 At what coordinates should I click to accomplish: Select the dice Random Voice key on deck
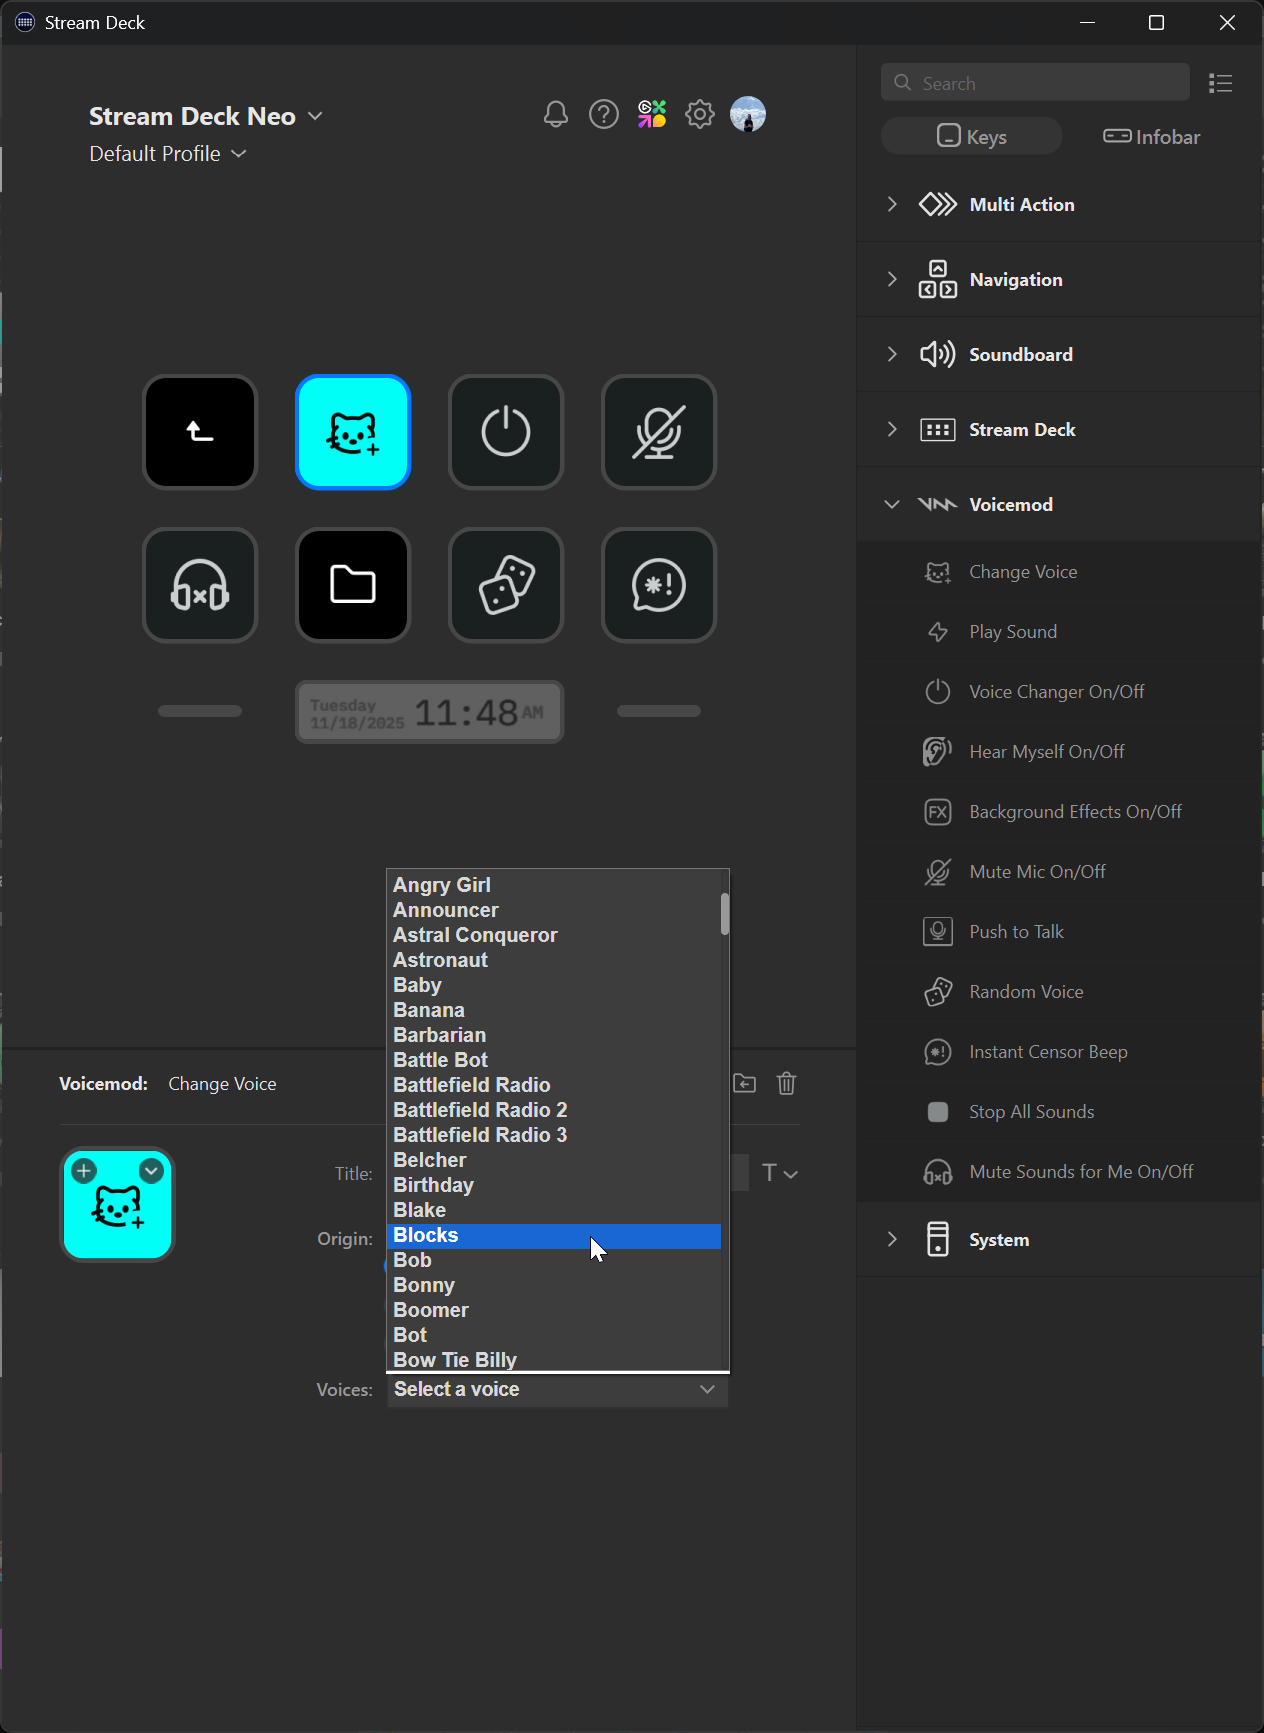[x=506, y=585]
